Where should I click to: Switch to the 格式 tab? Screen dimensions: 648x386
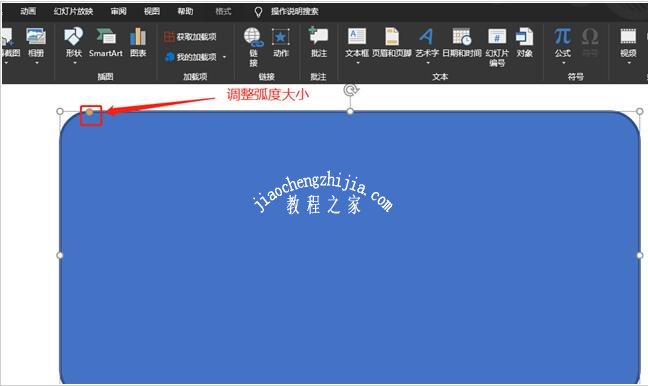(223, 11)
